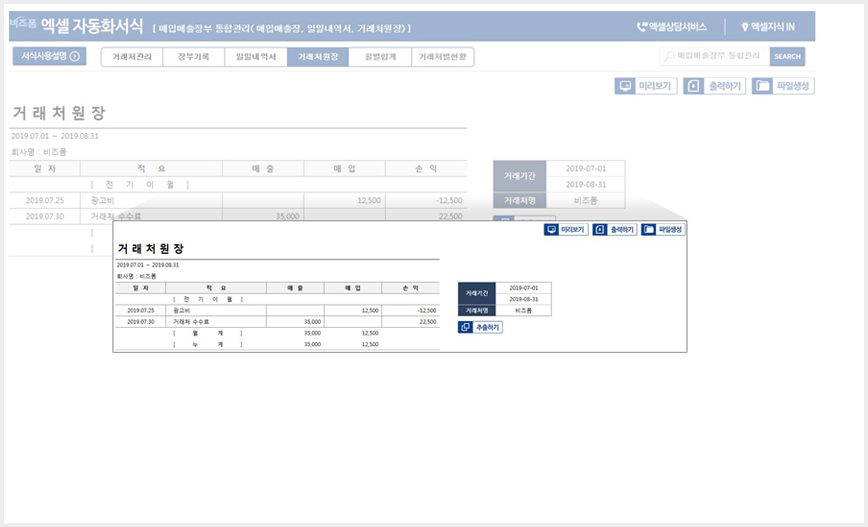Click the 일자 column header in the faded background table
Screen dimensions: 868x527
pyautogui.click(x=45, y=168)
